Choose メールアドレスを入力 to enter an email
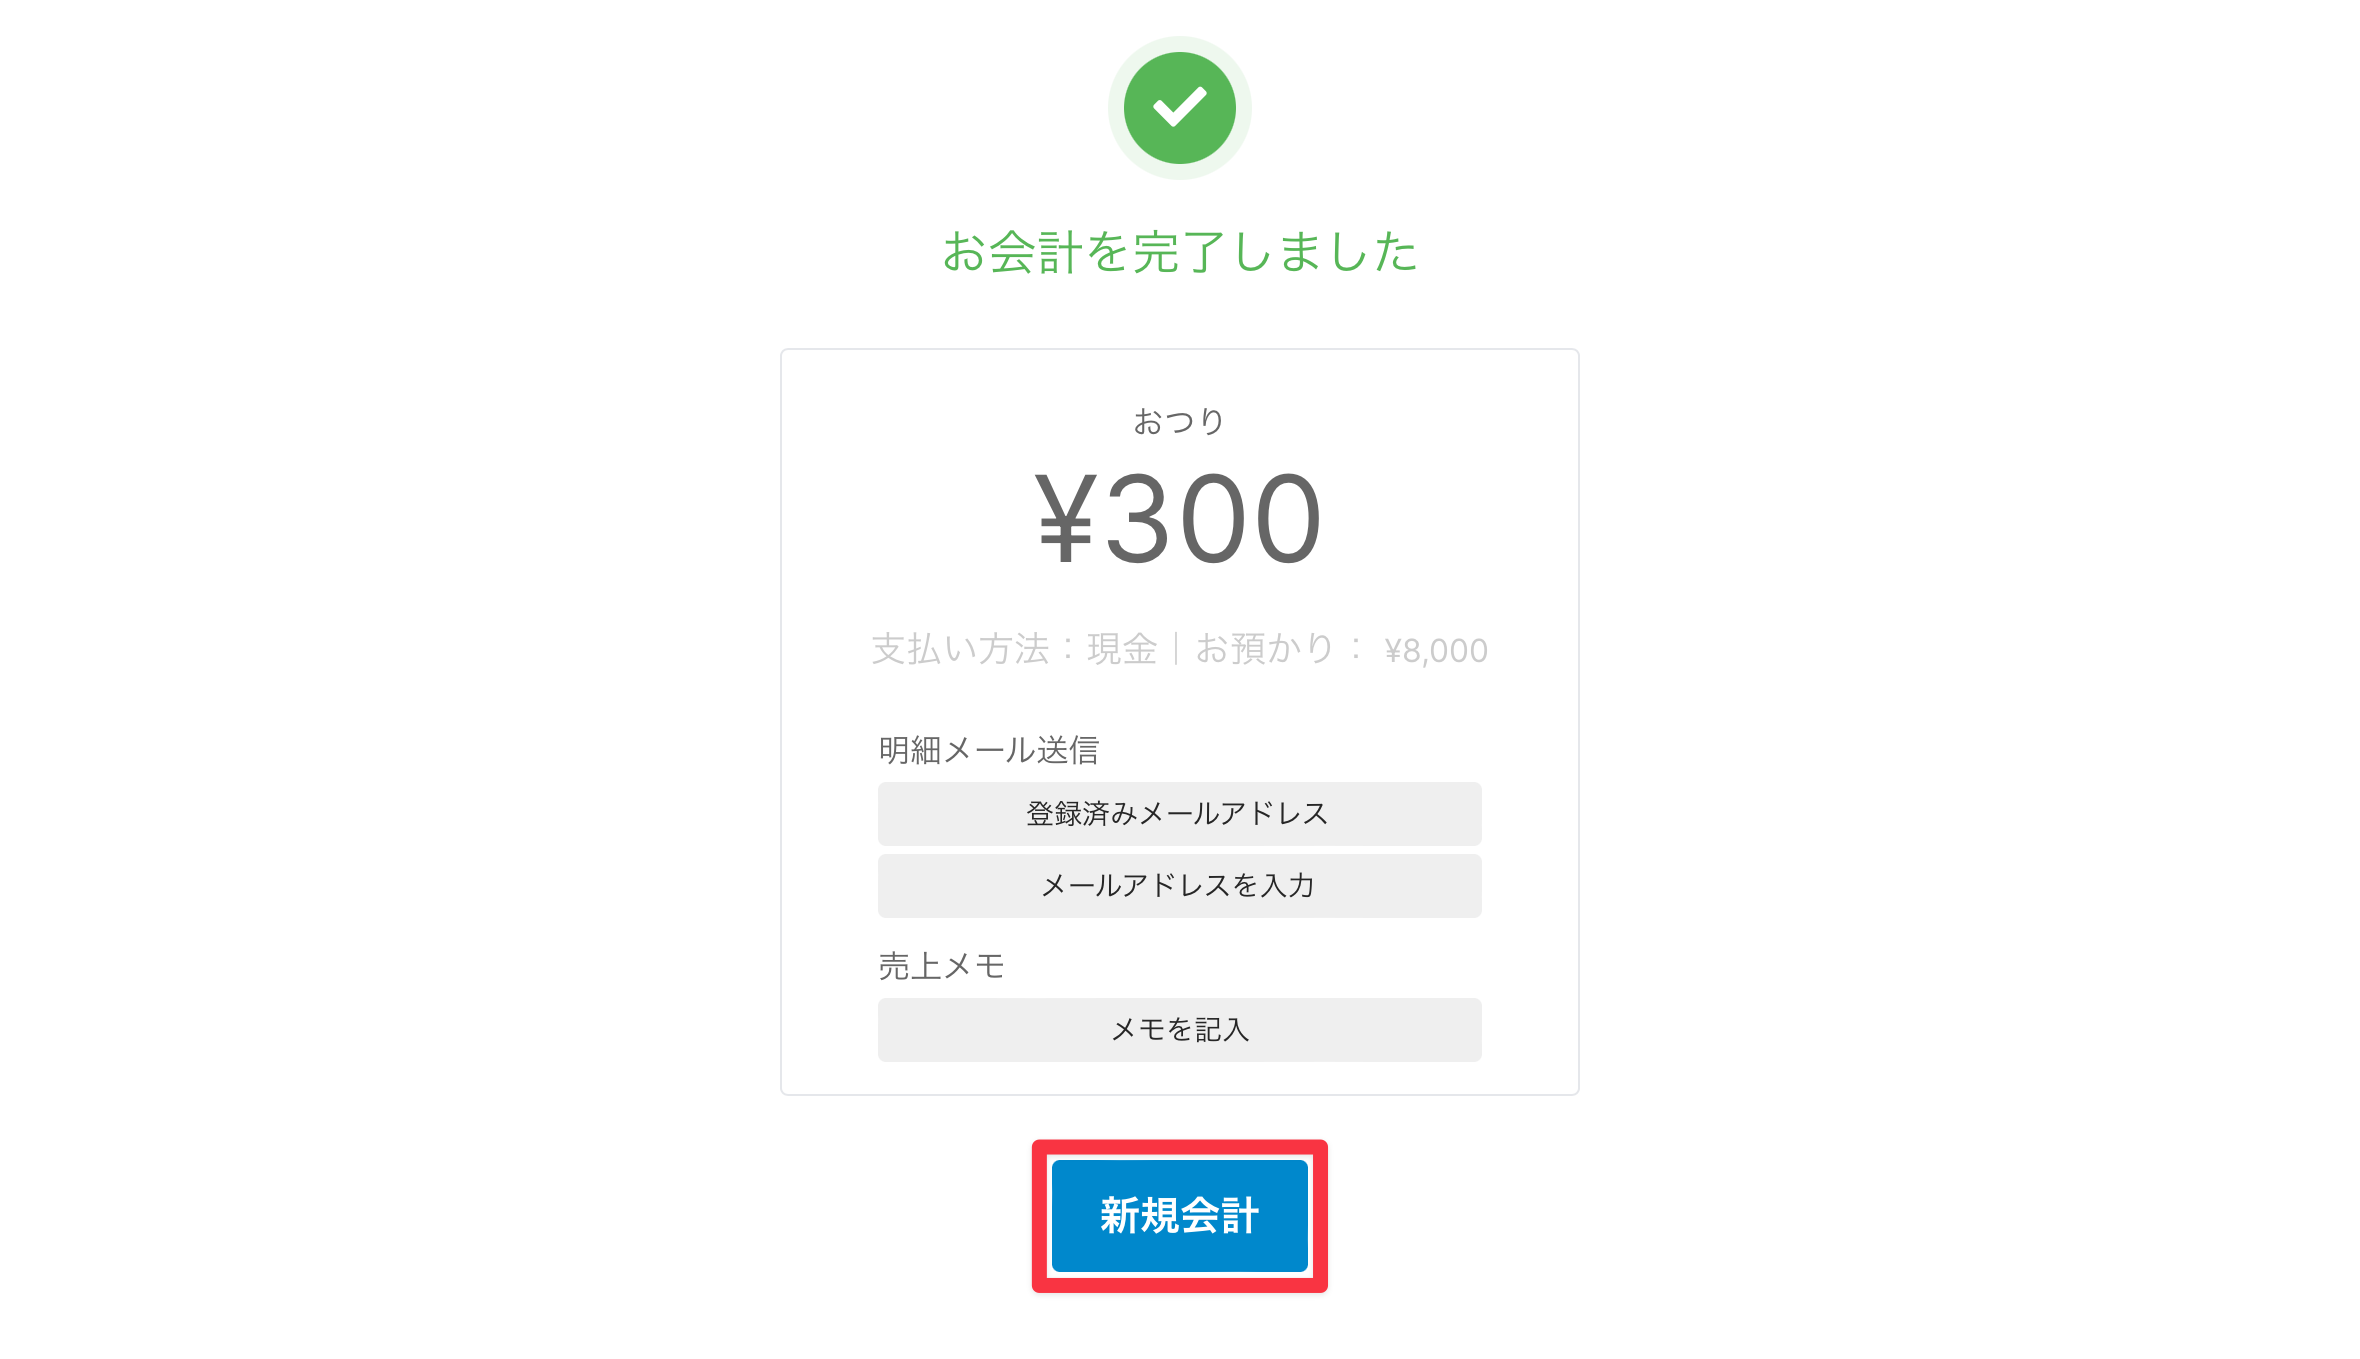The image size is (2360, 1359). click(x=1179, y=885)
